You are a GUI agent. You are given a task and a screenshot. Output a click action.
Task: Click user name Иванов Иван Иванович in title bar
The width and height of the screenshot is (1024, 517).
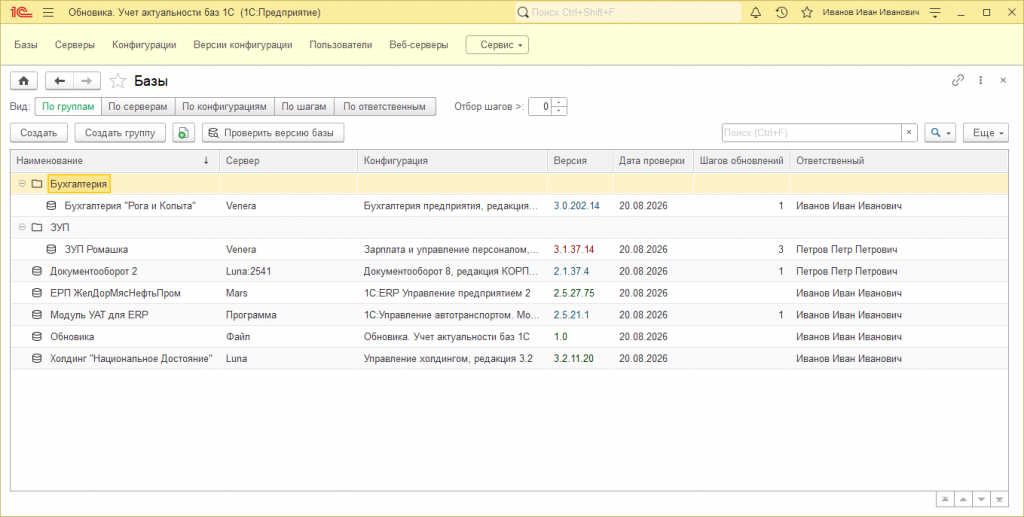pos(871,12)
